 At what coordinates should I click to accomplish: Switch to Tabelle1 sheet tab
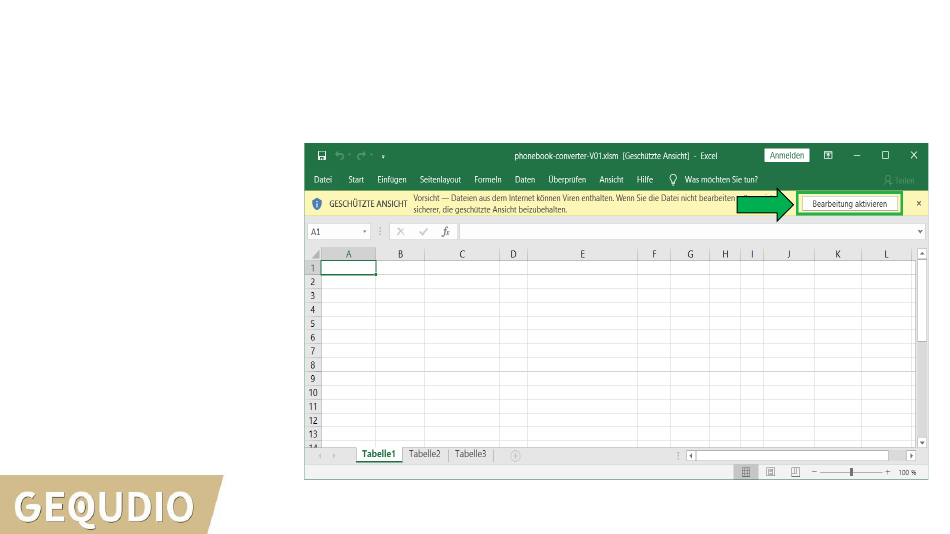(379, 454)
